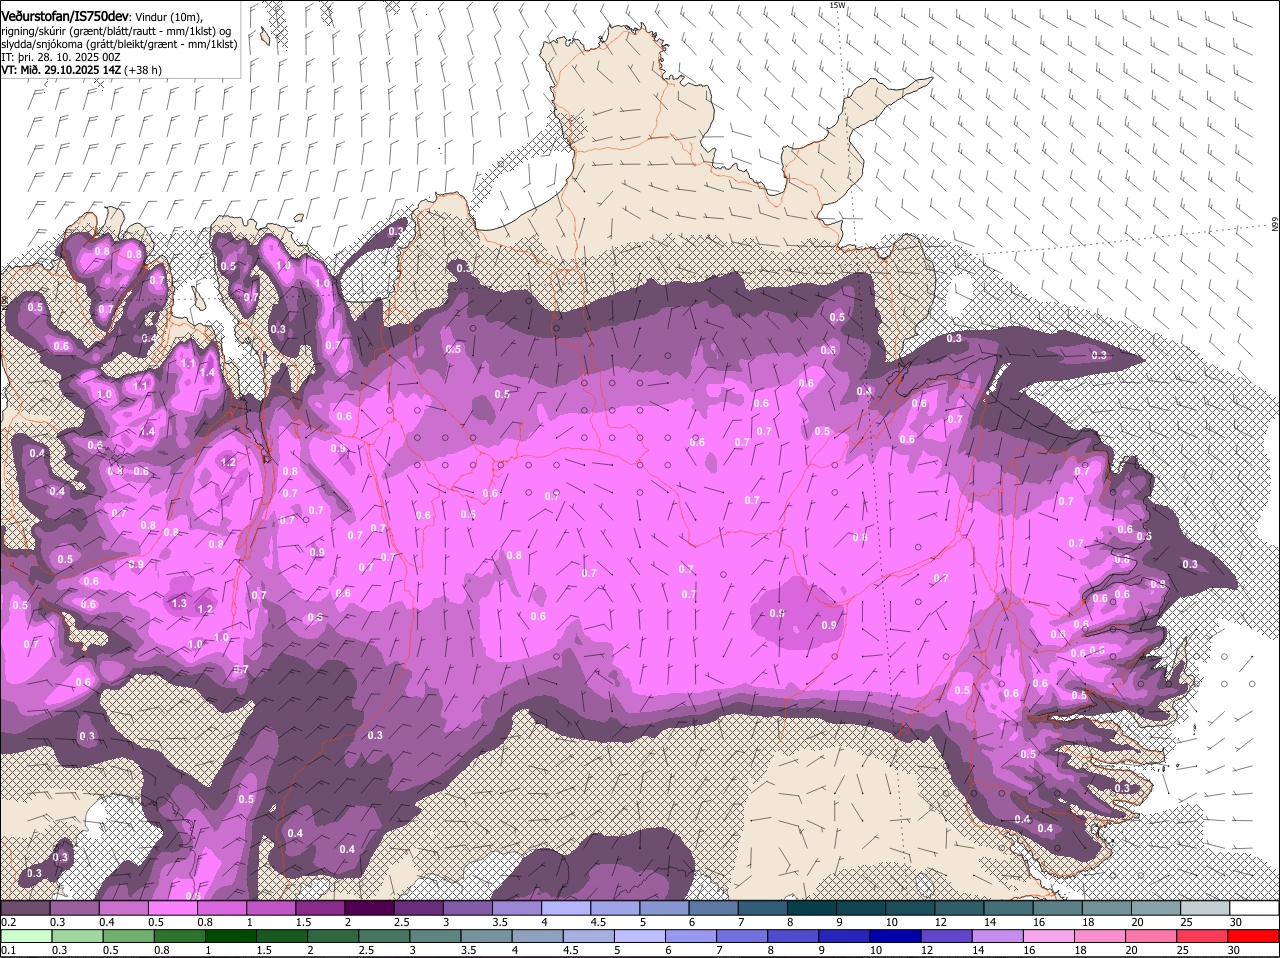
Task: Click the '1.3' precipitation value on the map
Action: point(179,603)
